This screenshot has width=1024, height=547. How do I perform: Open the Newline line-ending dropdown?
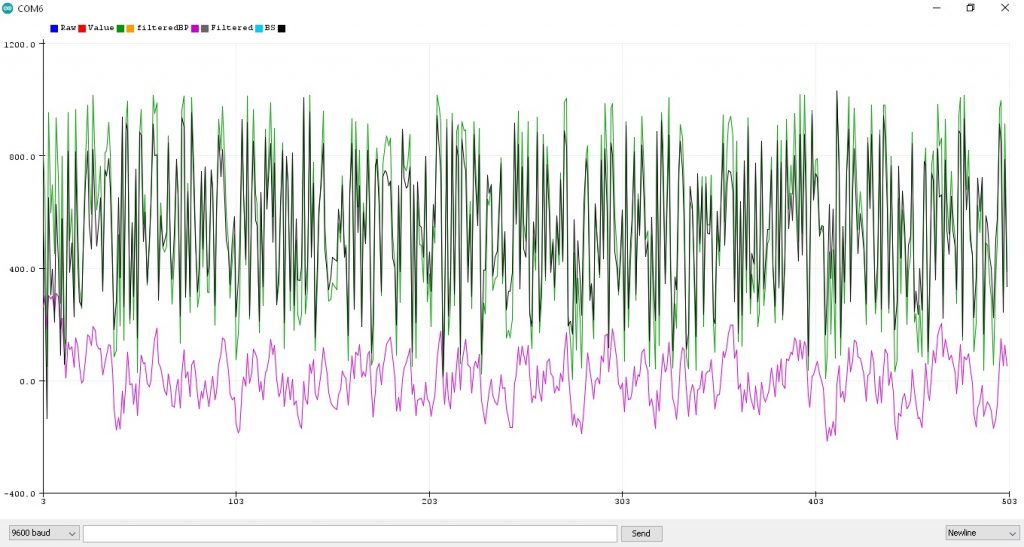tap(982, 533)
